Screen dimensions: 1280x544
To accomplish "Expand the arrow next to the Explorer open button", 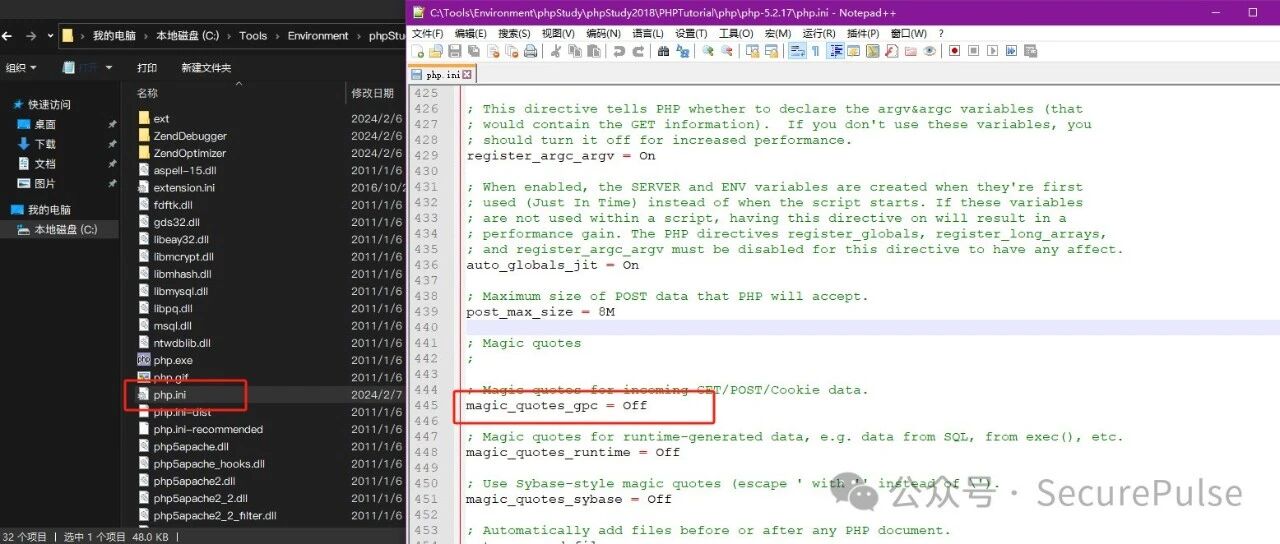I will (110, 68).
